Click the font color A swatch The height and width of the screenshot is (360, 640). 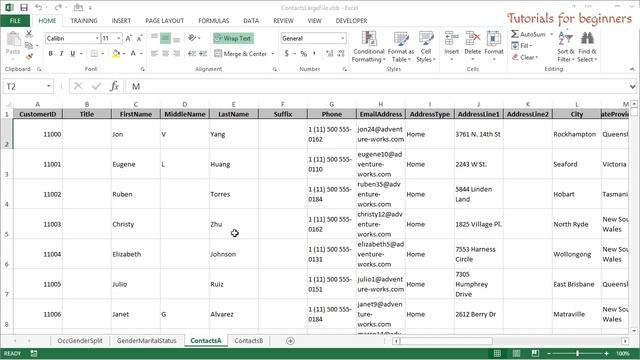pos(133,53)
